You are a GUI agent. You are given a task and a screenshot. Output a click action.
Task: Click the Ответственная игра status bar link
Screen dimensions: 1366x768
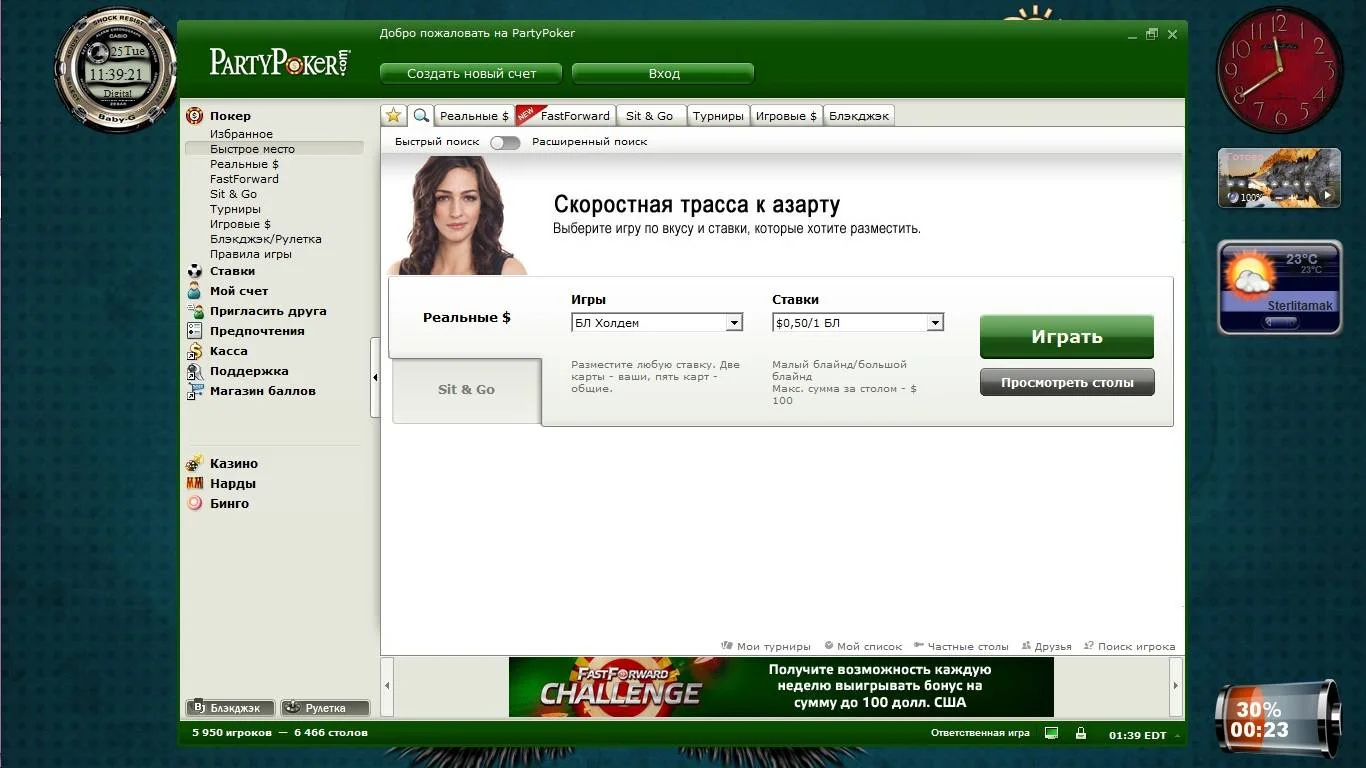[980, 733]
